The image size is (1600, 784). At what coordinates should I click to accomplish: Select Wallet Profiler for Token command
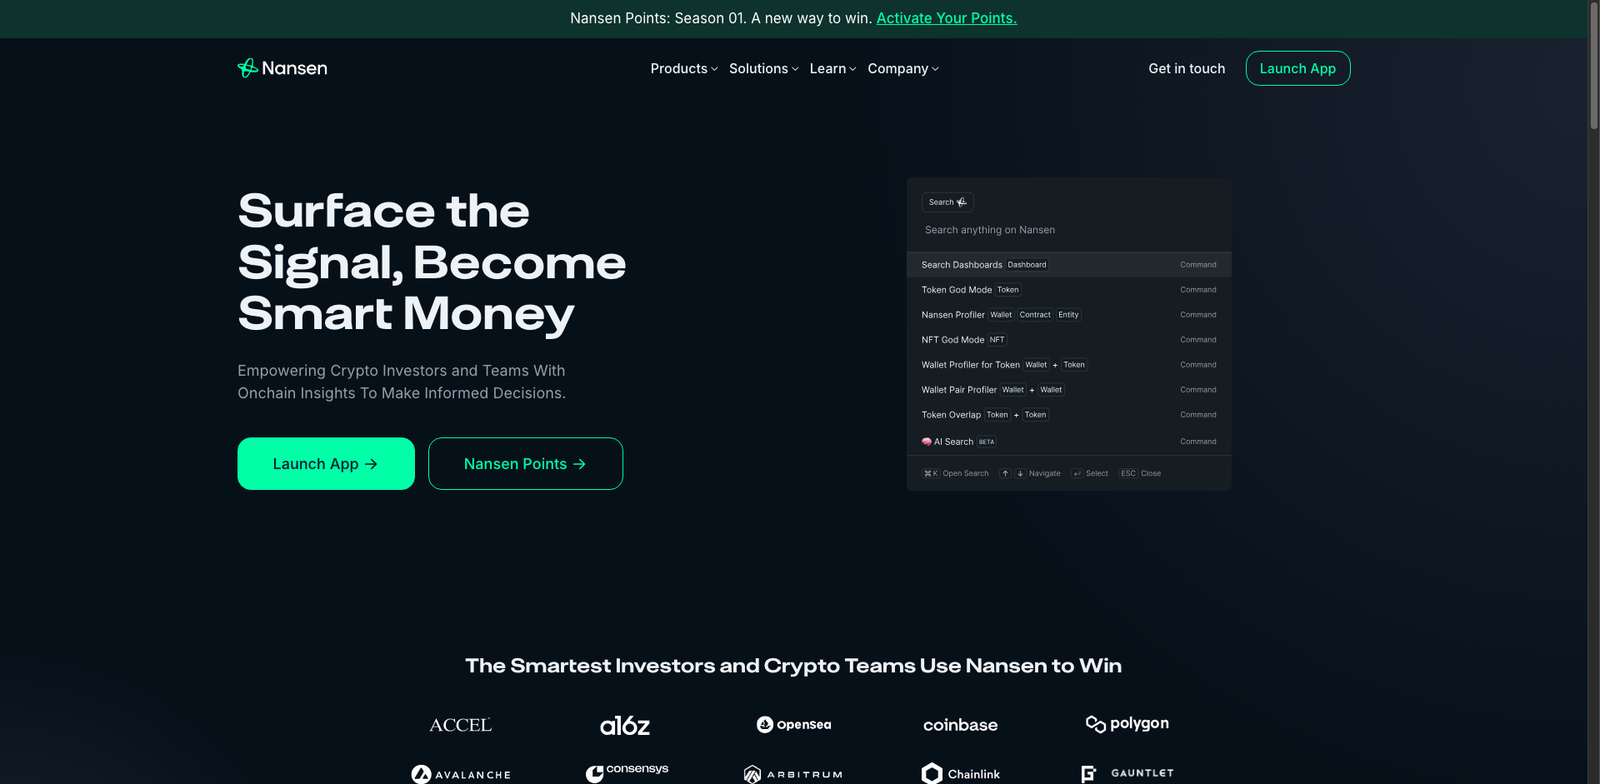click(x=1068, y=365)
